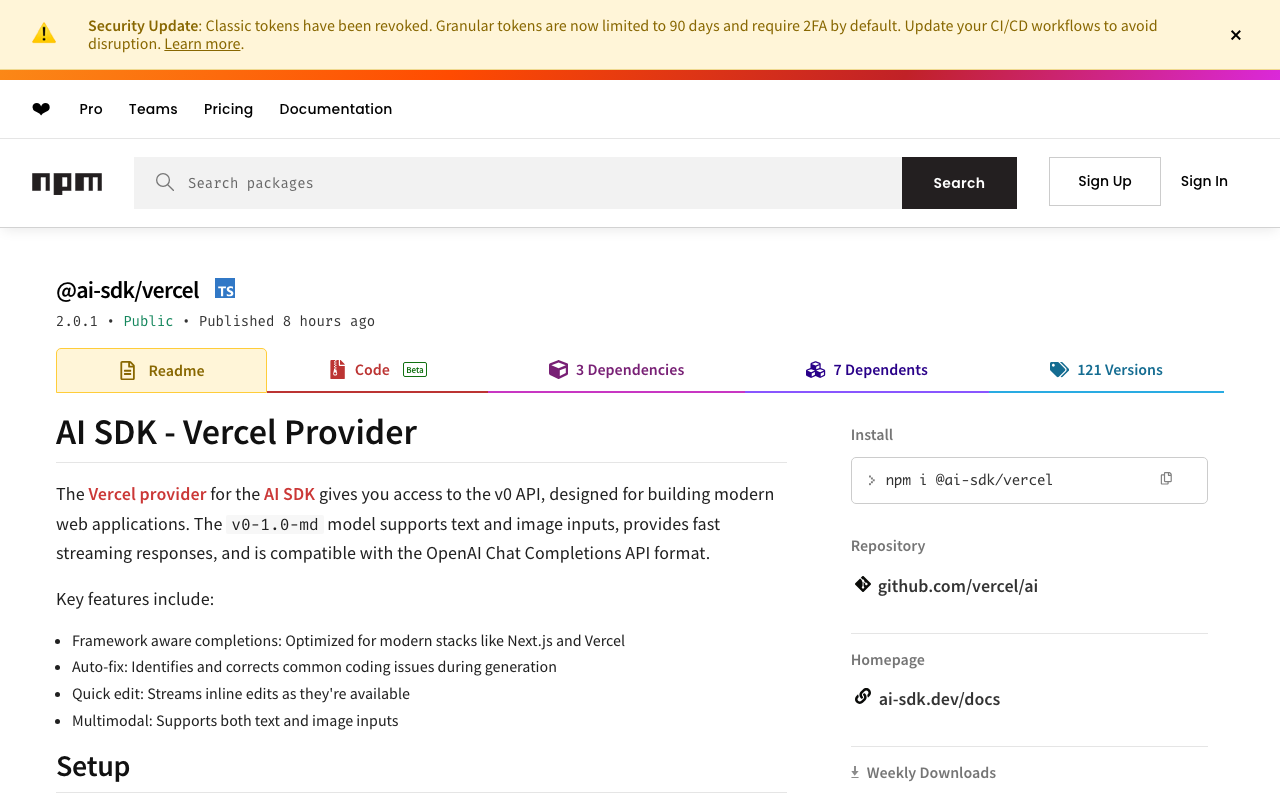Click the magnifying glass search icon
This screenshot has height=800, width=1280.
[165, 182]
